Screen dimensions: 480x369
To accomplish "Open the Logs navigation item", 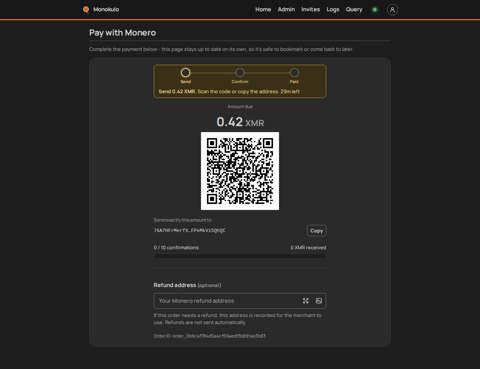I will pyautogui.click(x=333, y=9).
